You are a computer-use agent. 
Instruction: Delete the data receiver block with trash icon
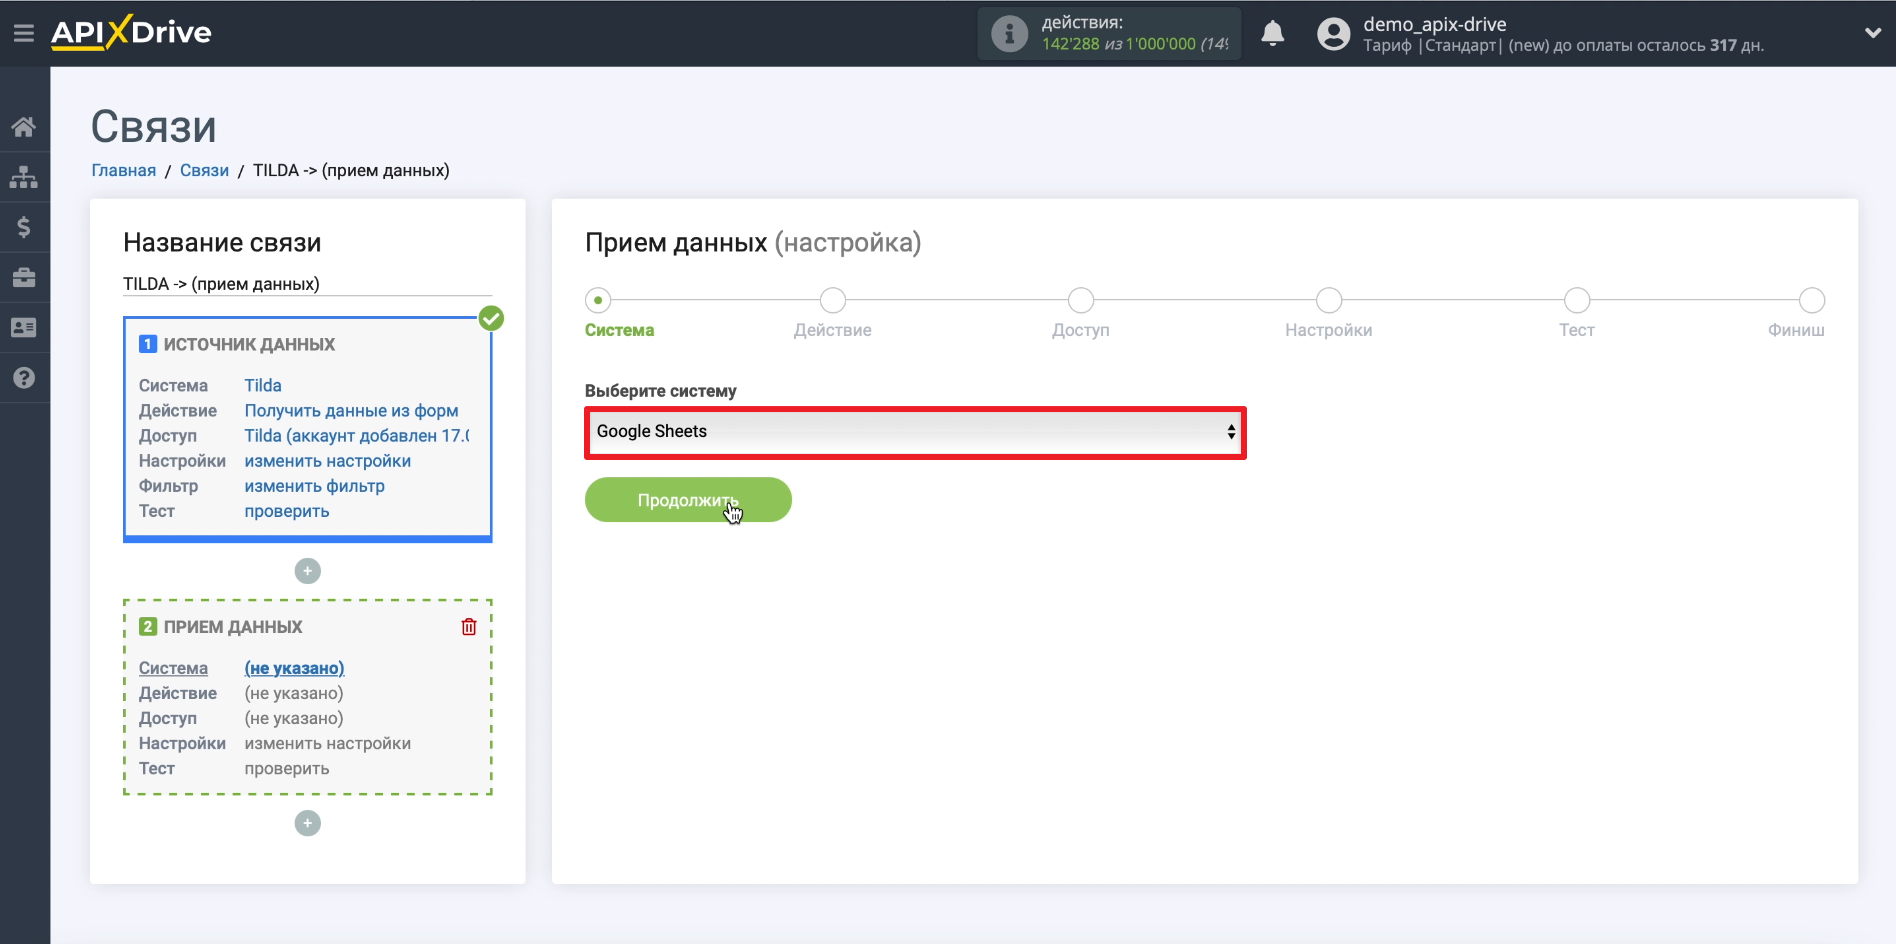click(x=469, y=627)
